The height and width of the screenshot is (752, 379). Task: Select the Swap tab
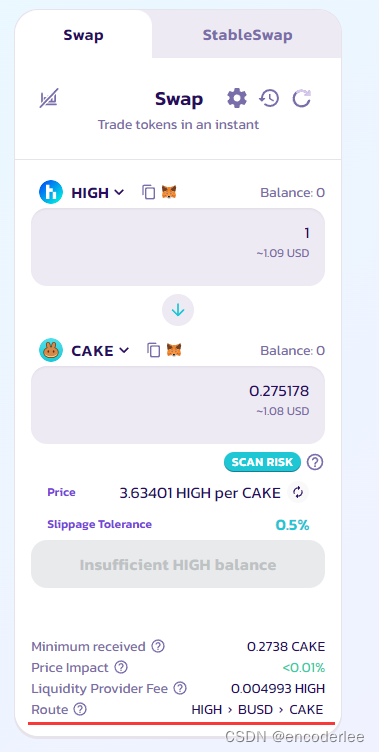(83, 35)
